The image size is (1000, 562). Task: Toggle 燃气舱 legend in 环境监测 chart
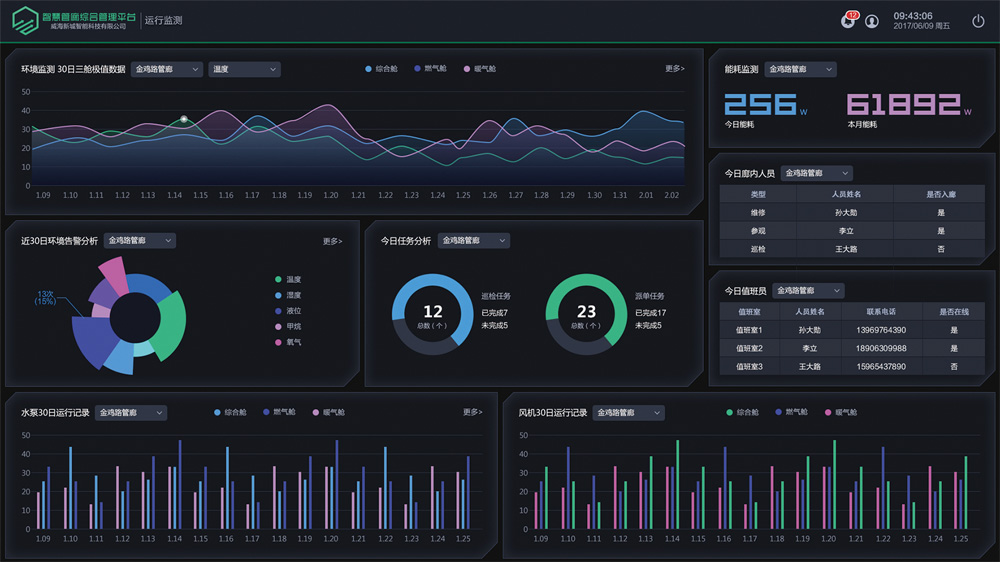point(430,68)
